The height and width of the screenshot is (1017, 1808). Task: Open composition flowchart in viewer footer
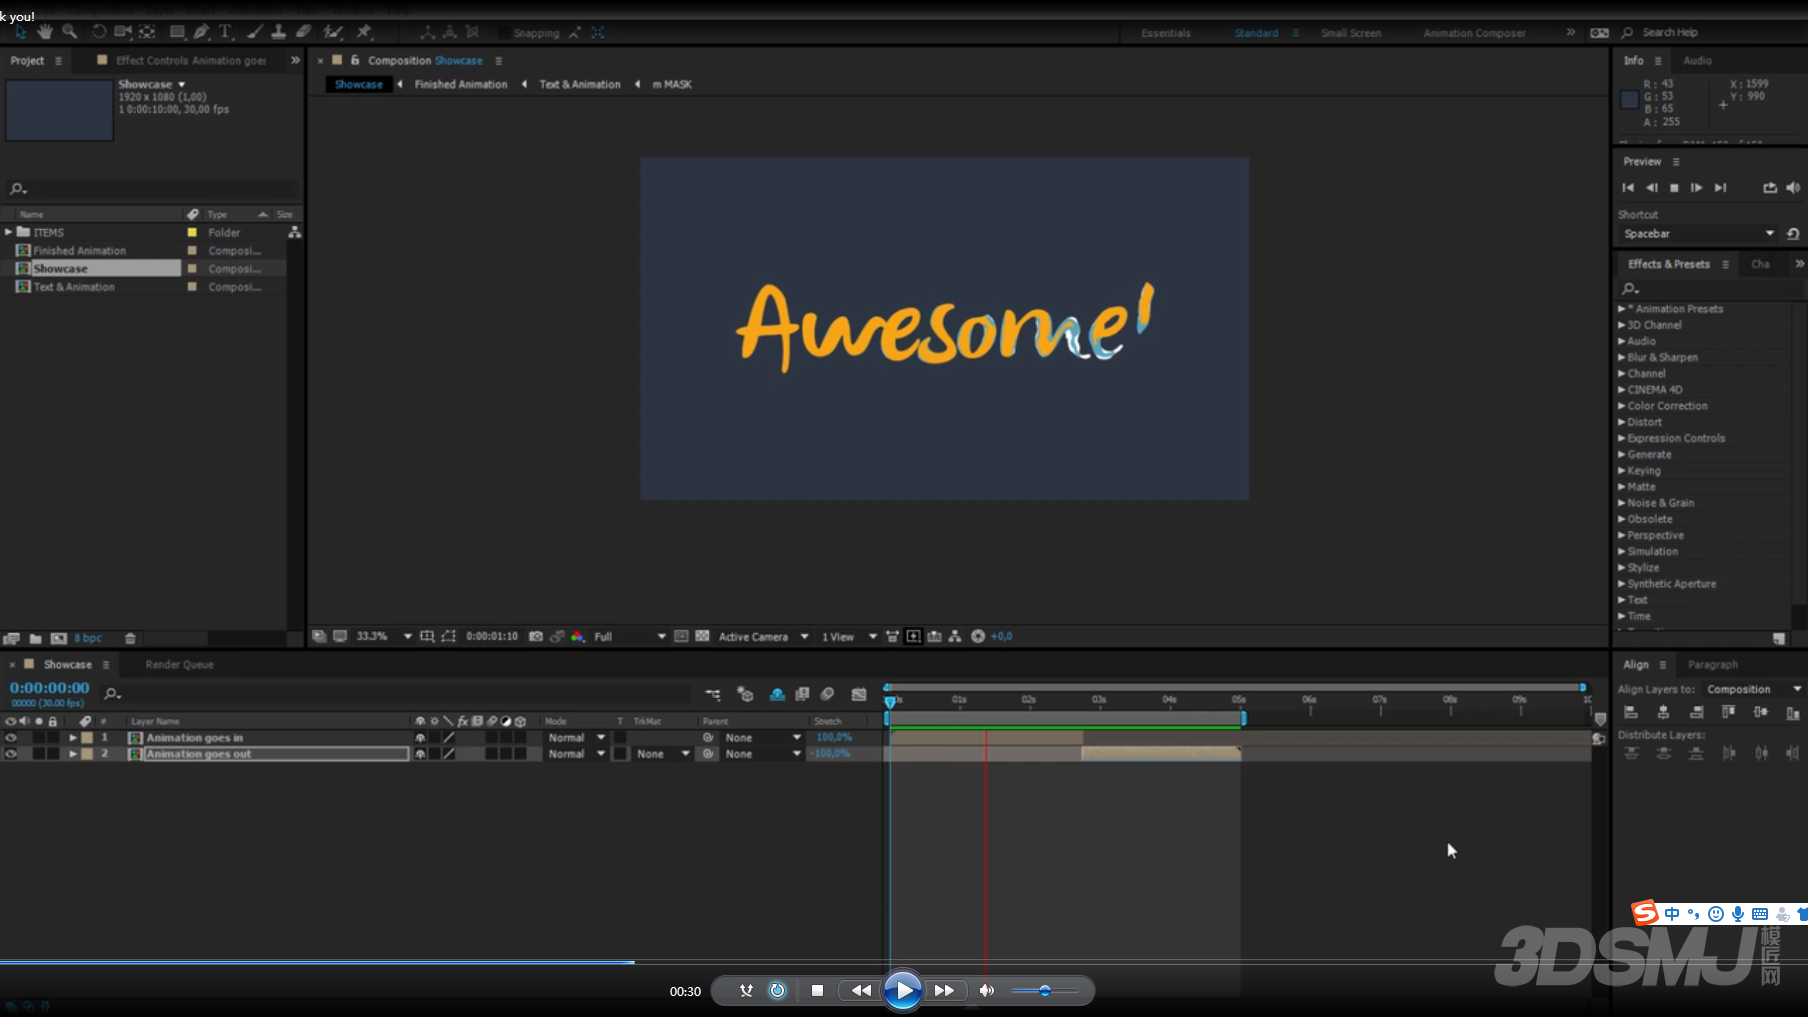(x=955, y=636)
